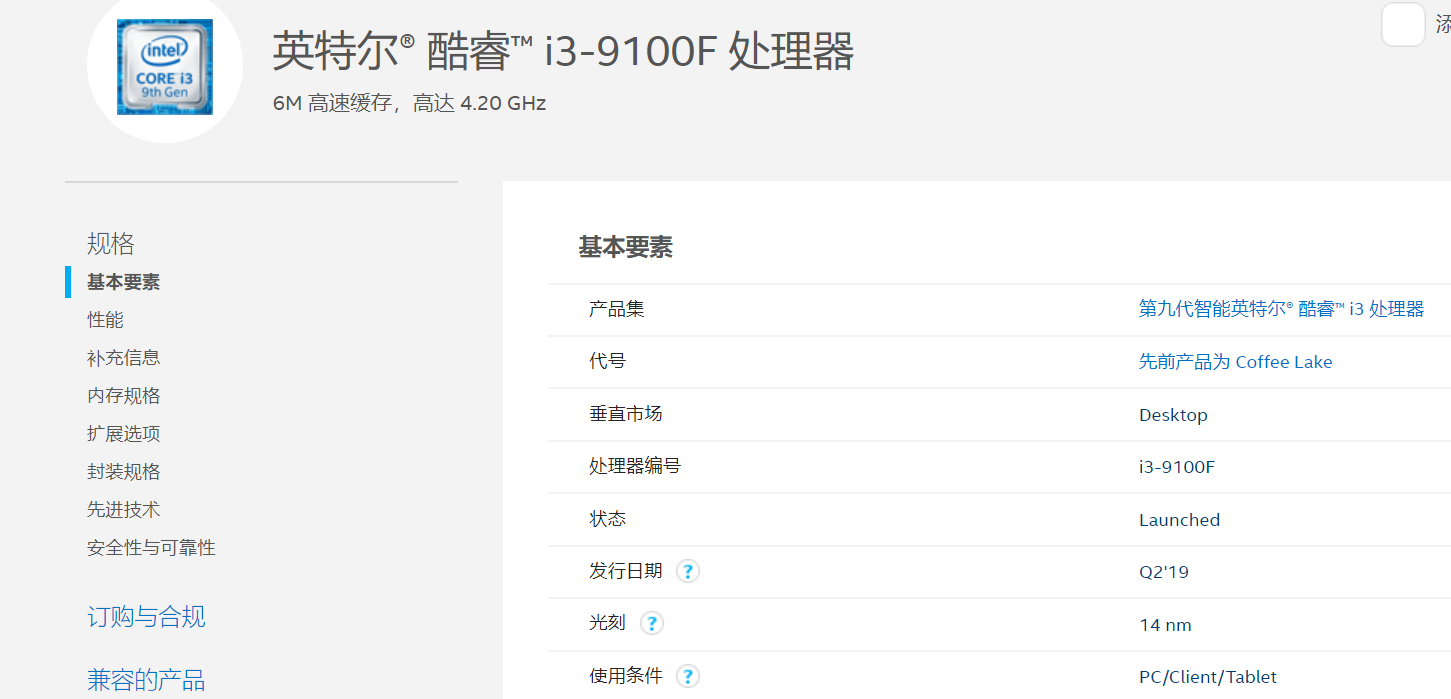Click help icon next to 发行日期

coord(688,572)
